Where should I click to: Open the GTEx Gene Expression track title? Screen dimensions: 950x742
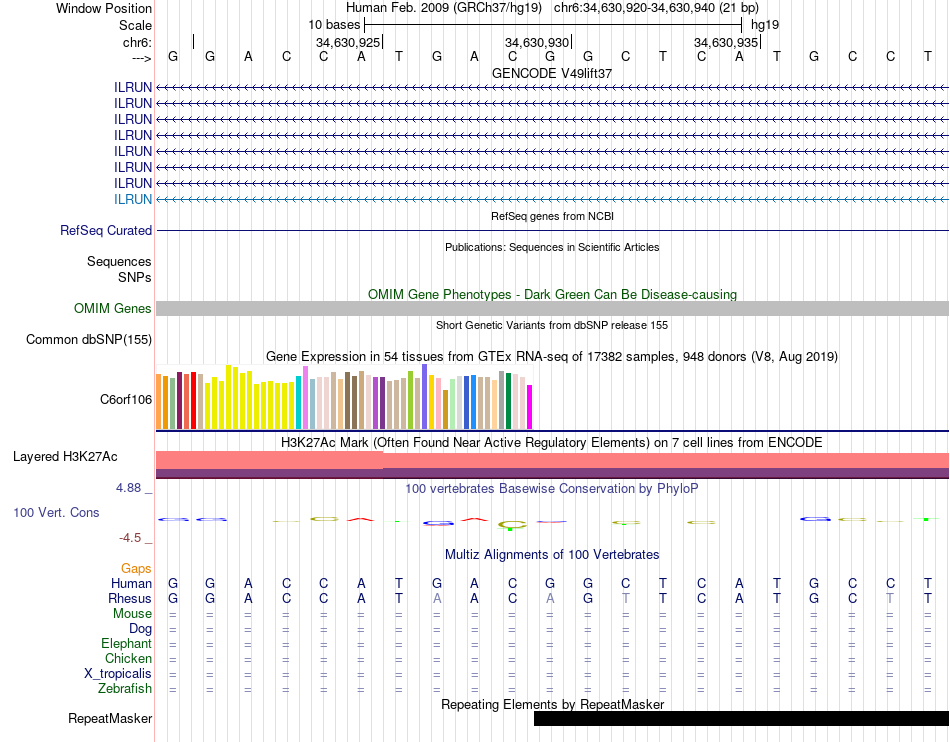(x=552, y=357)
